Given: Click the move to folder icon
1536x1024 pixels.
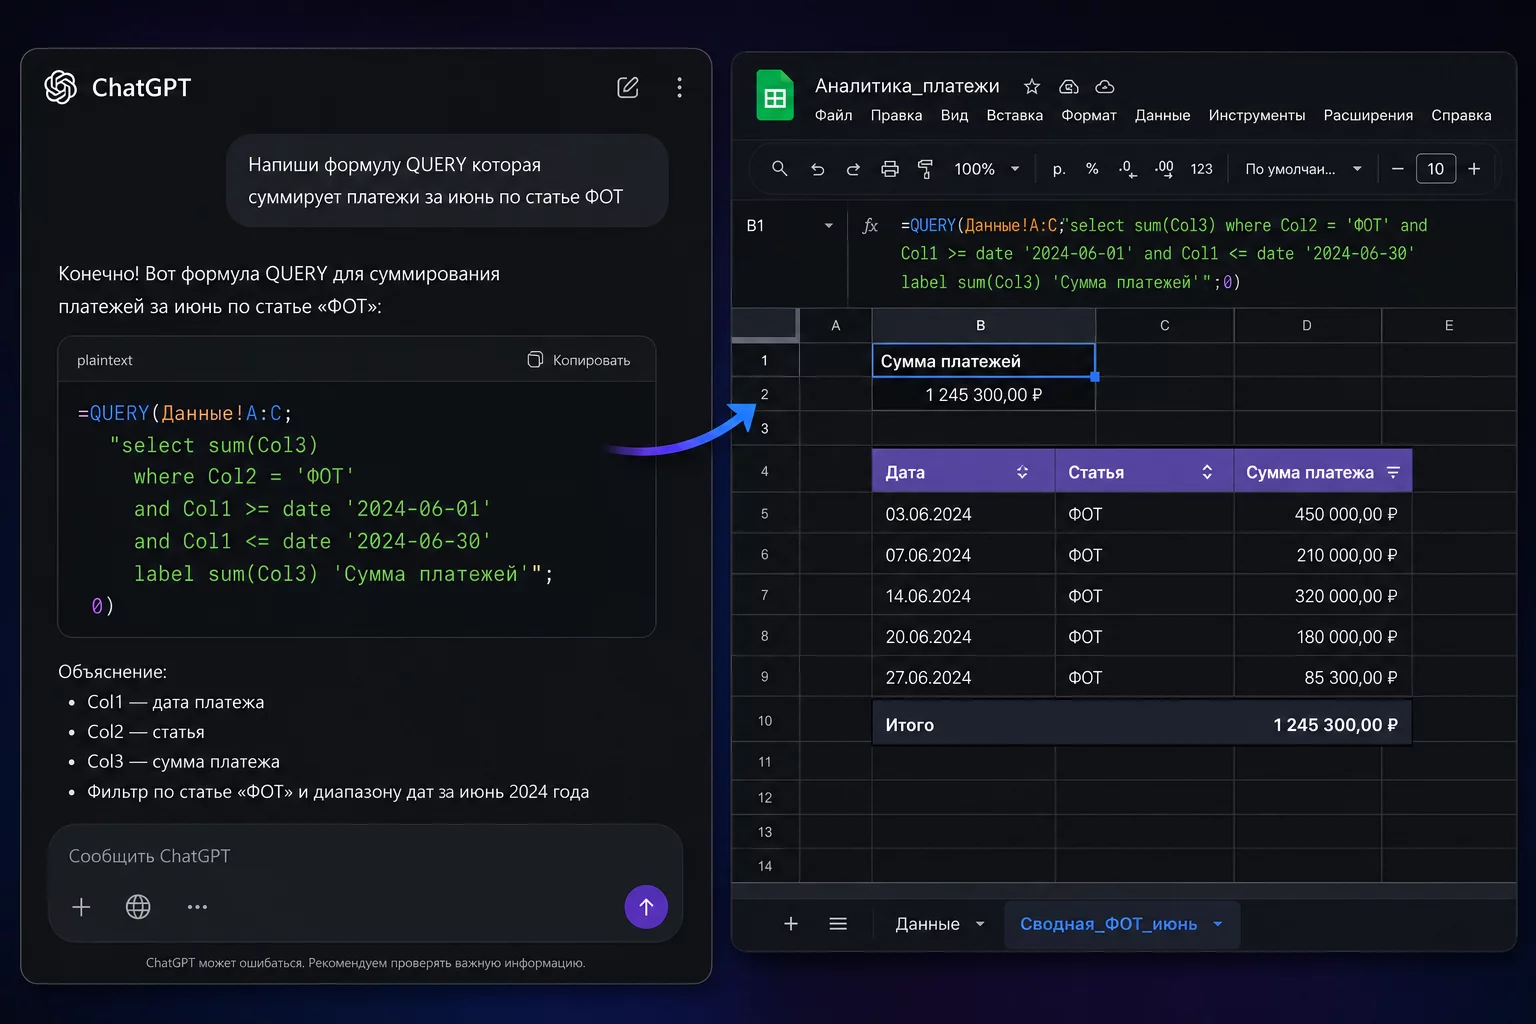Looking at the screenshot, I should click(x=1069, y=87).
